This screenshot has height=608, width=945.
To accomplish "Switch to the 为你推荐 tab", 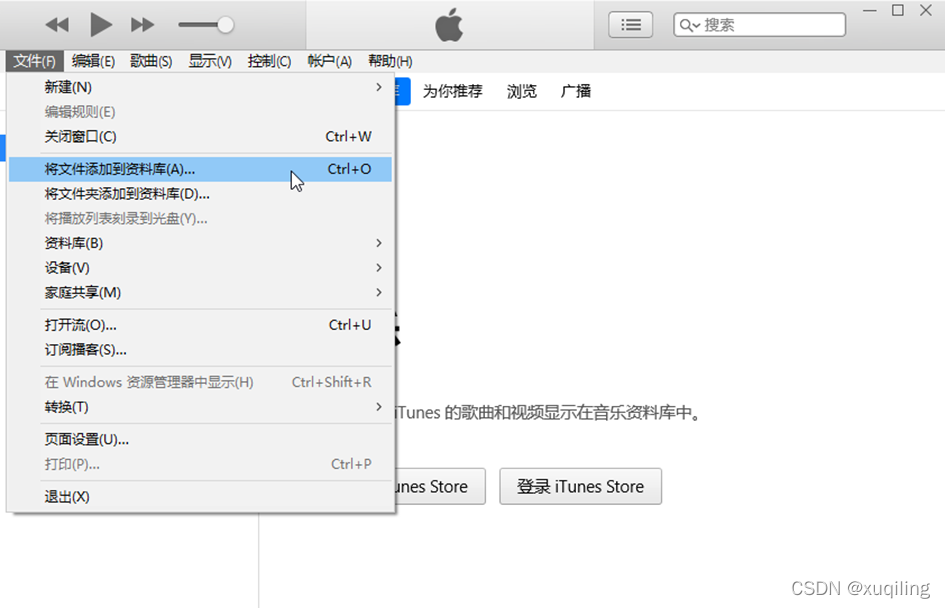I will point(453,92).
